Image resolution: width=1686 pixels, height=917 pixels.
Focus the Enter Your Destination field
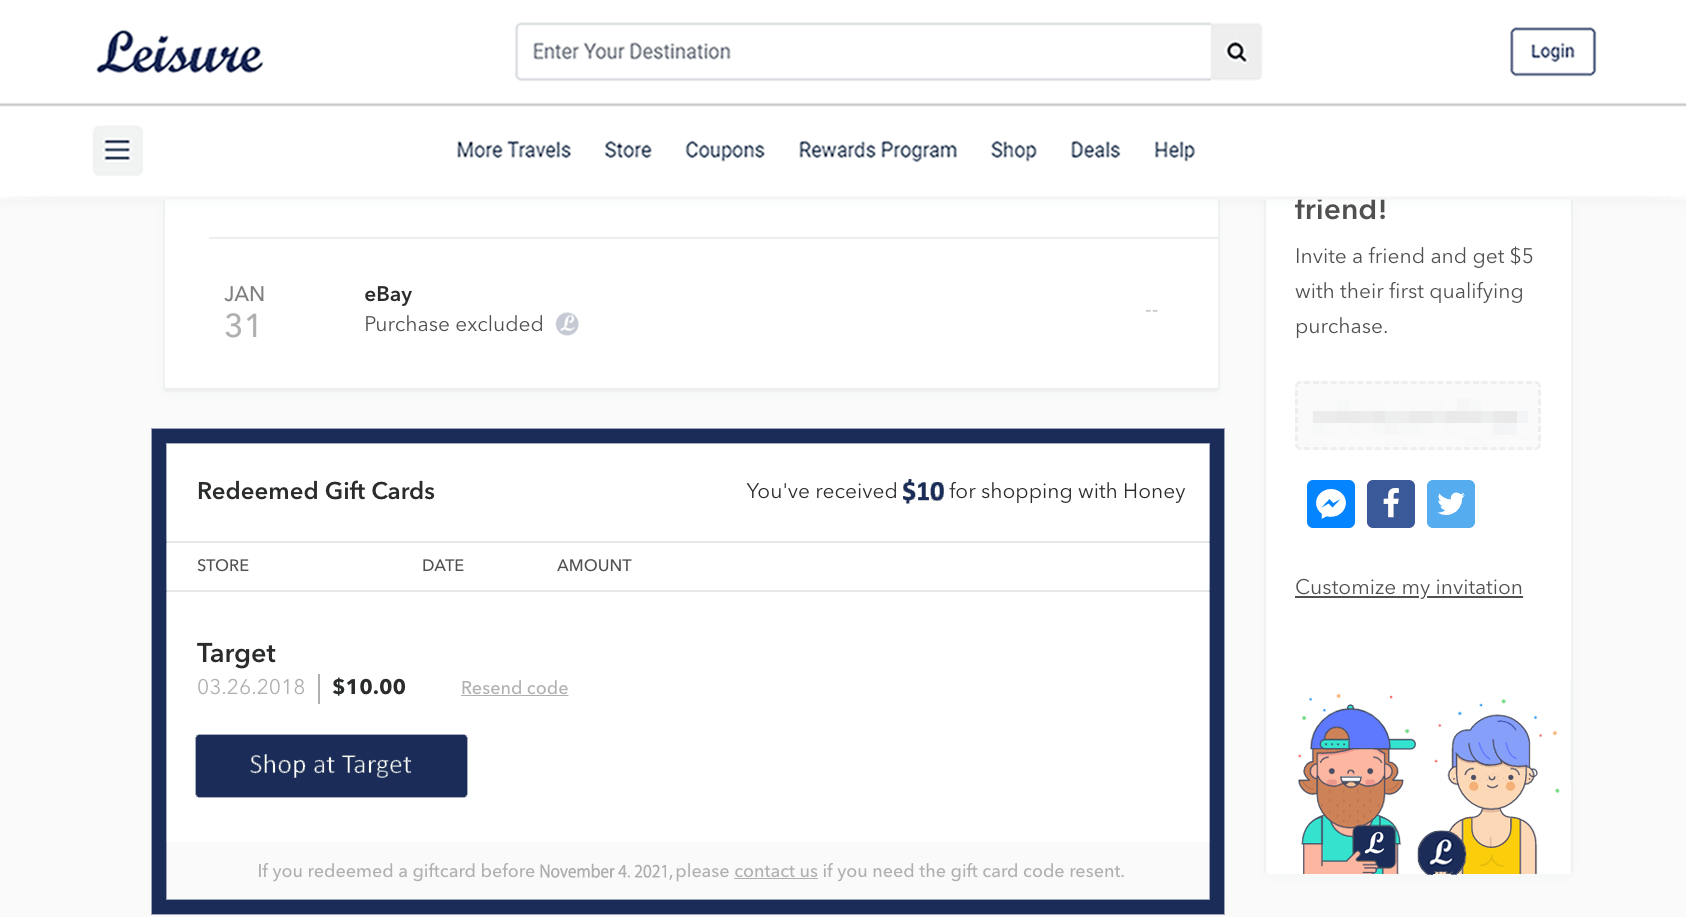pyautogui.click(x=864, y=52)
